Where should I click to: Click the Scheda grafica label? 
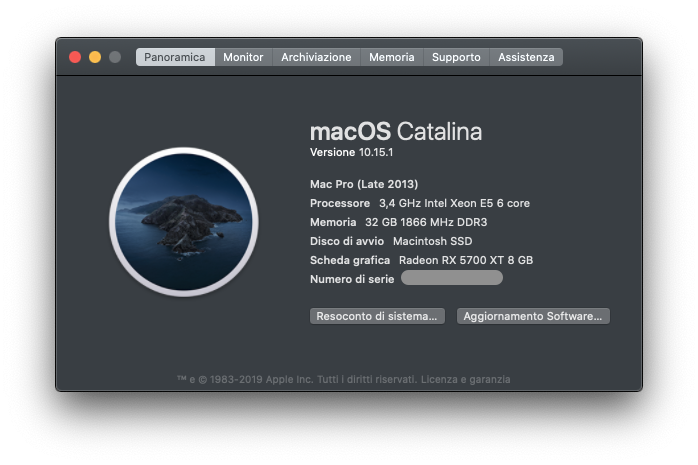350,260
